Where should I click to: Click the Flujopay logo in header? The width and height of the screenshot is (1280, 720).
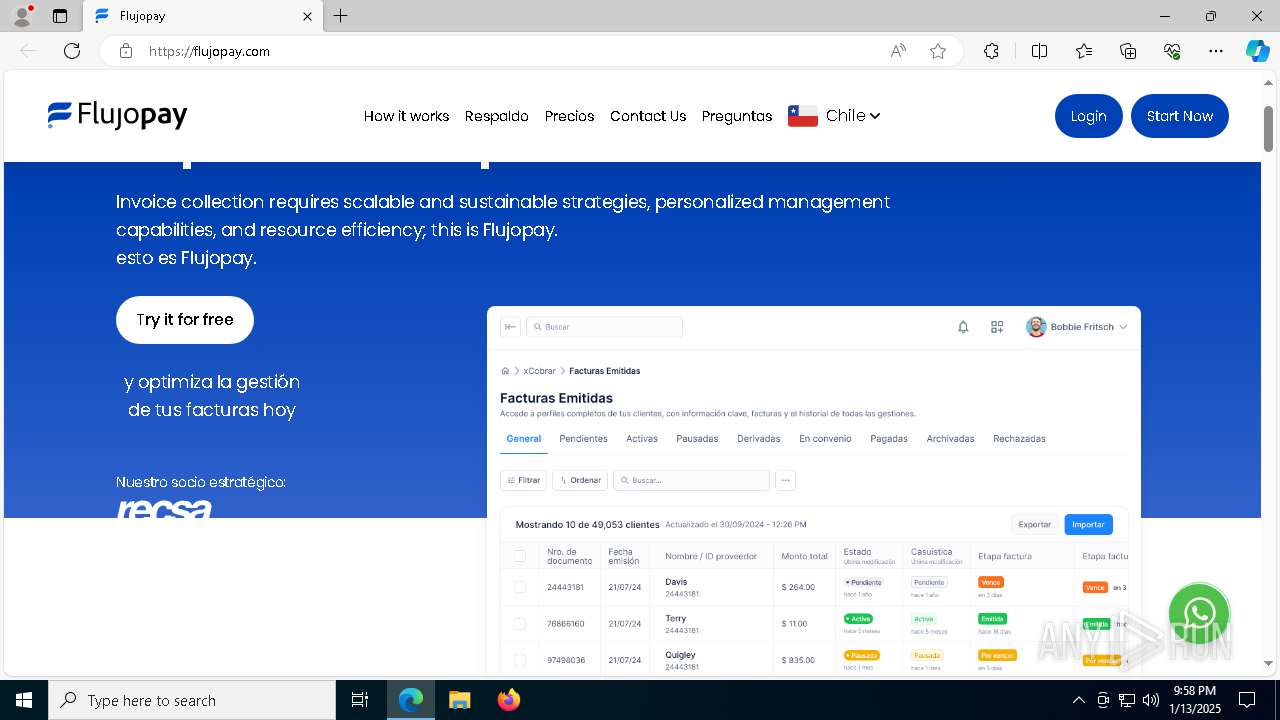pyautogui.click(x=117, y=116)
